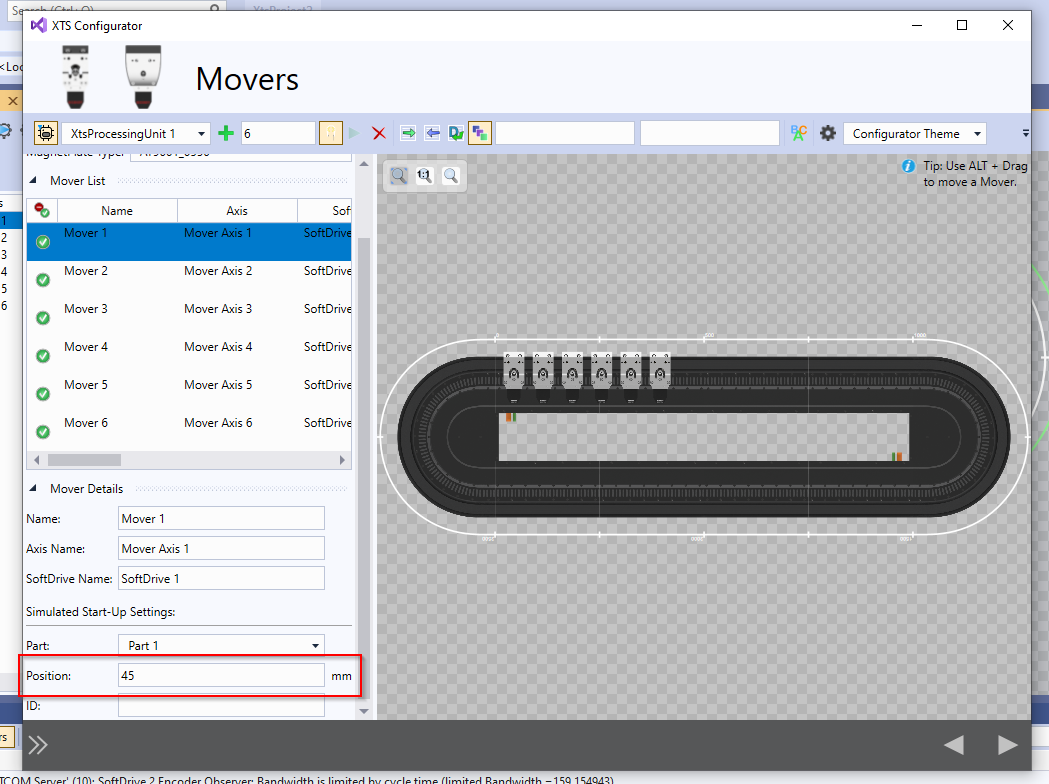1049x784 pixels.
Task: Click the SoftDrive Name field
Action: coord(221,579)
